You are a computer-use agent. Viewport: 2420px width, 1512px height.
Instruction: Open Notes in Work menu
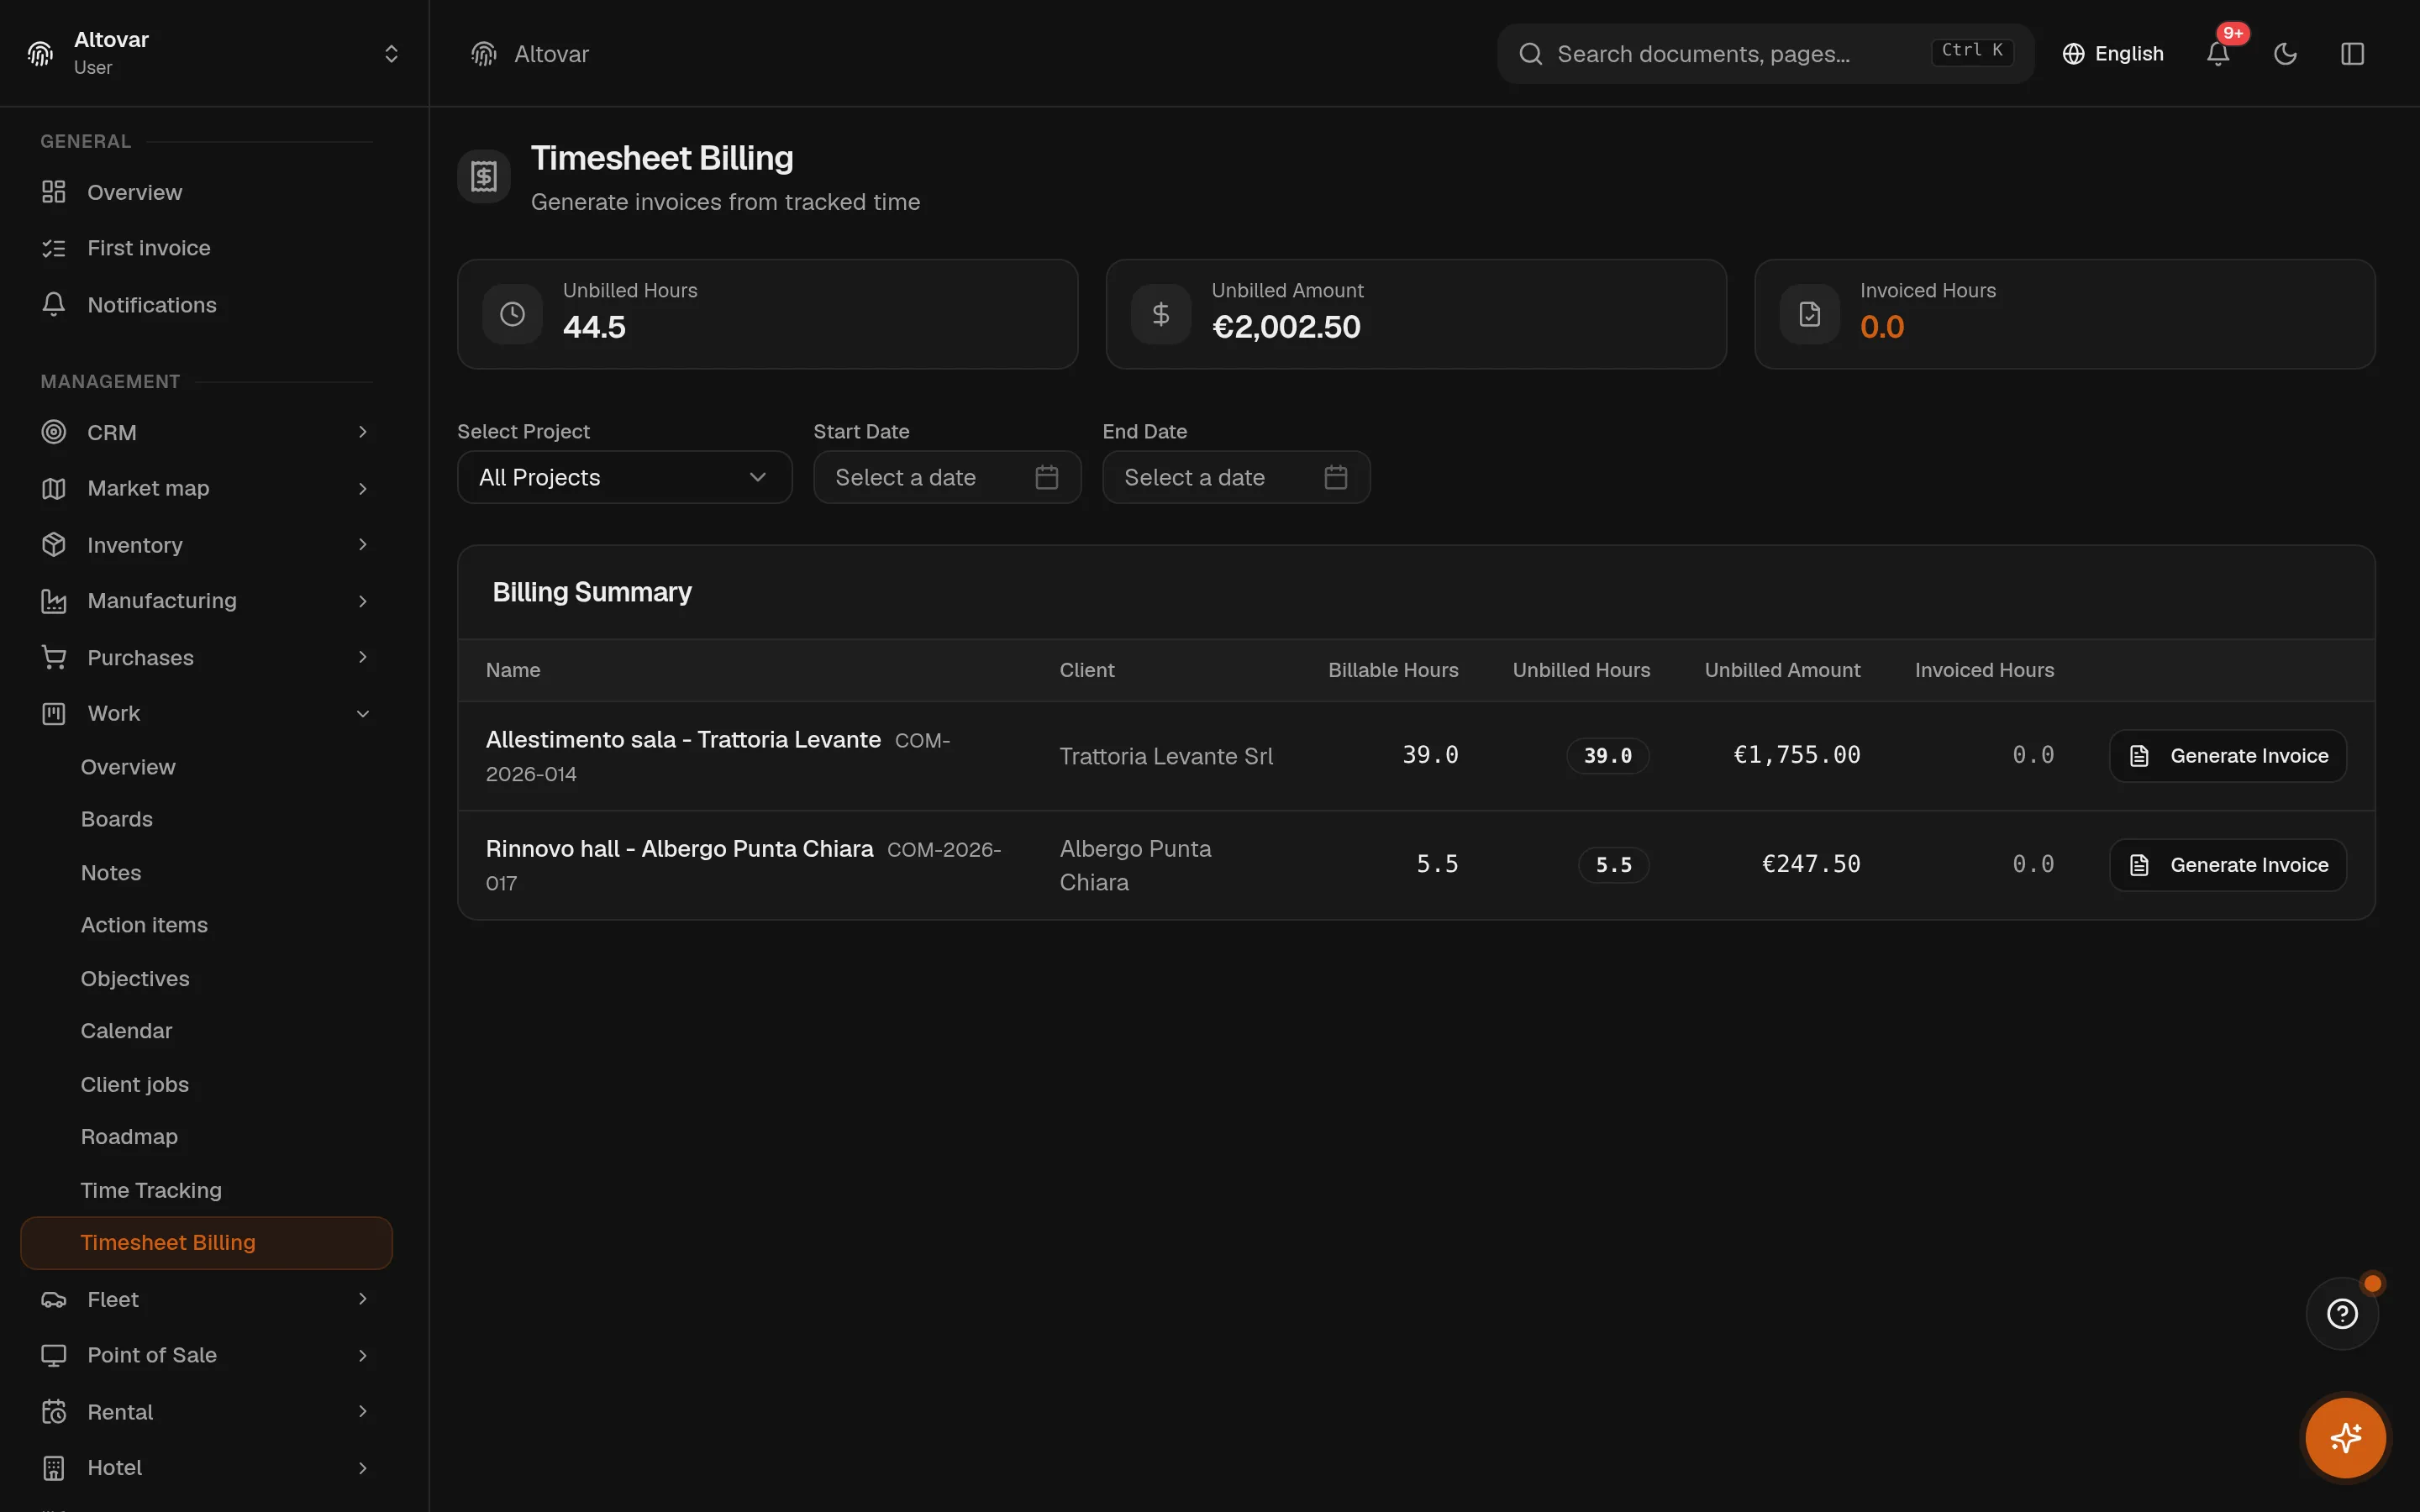[206, 873]
